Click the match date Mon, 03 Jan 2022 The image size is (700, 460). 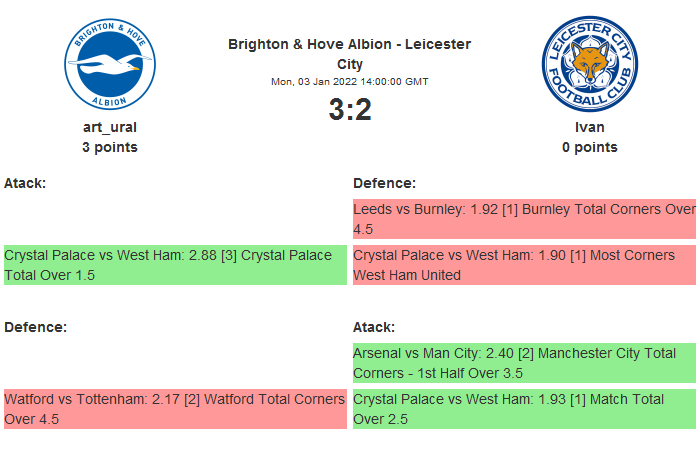[349, 82]
